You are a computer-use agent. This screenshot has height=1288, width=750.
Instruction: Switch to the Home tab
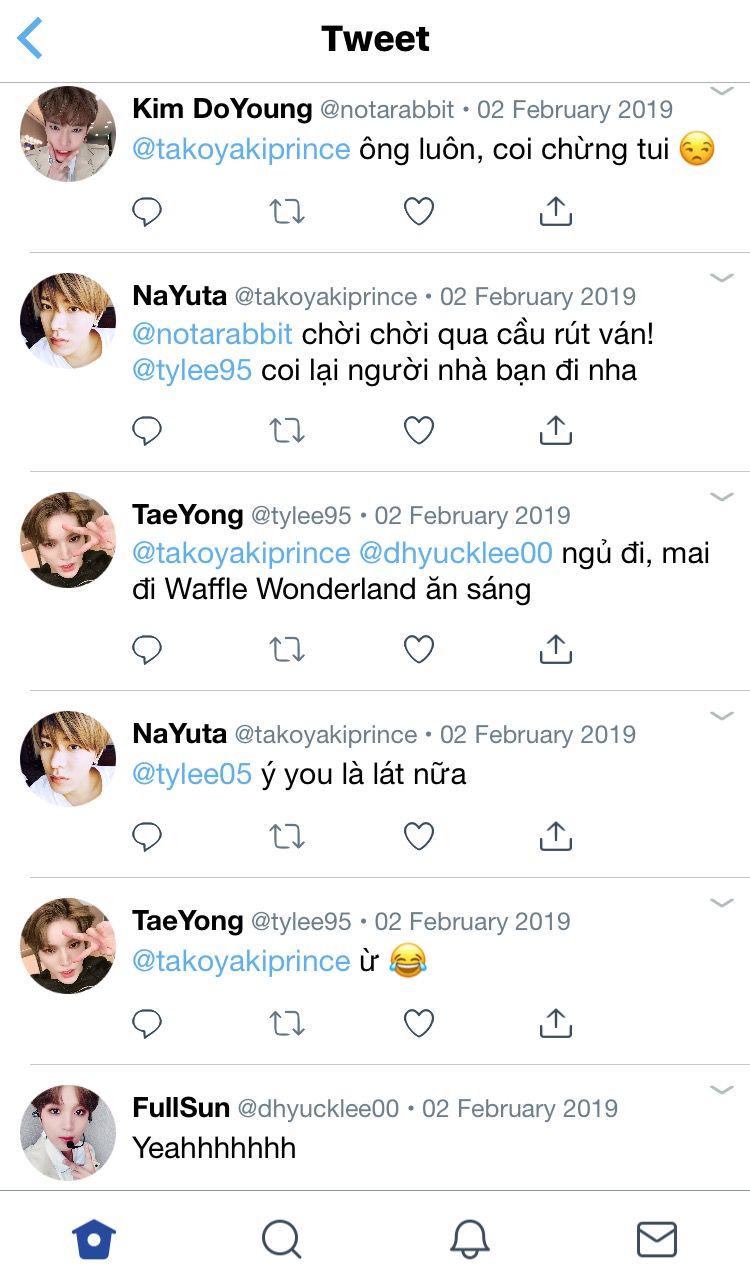94,1240
